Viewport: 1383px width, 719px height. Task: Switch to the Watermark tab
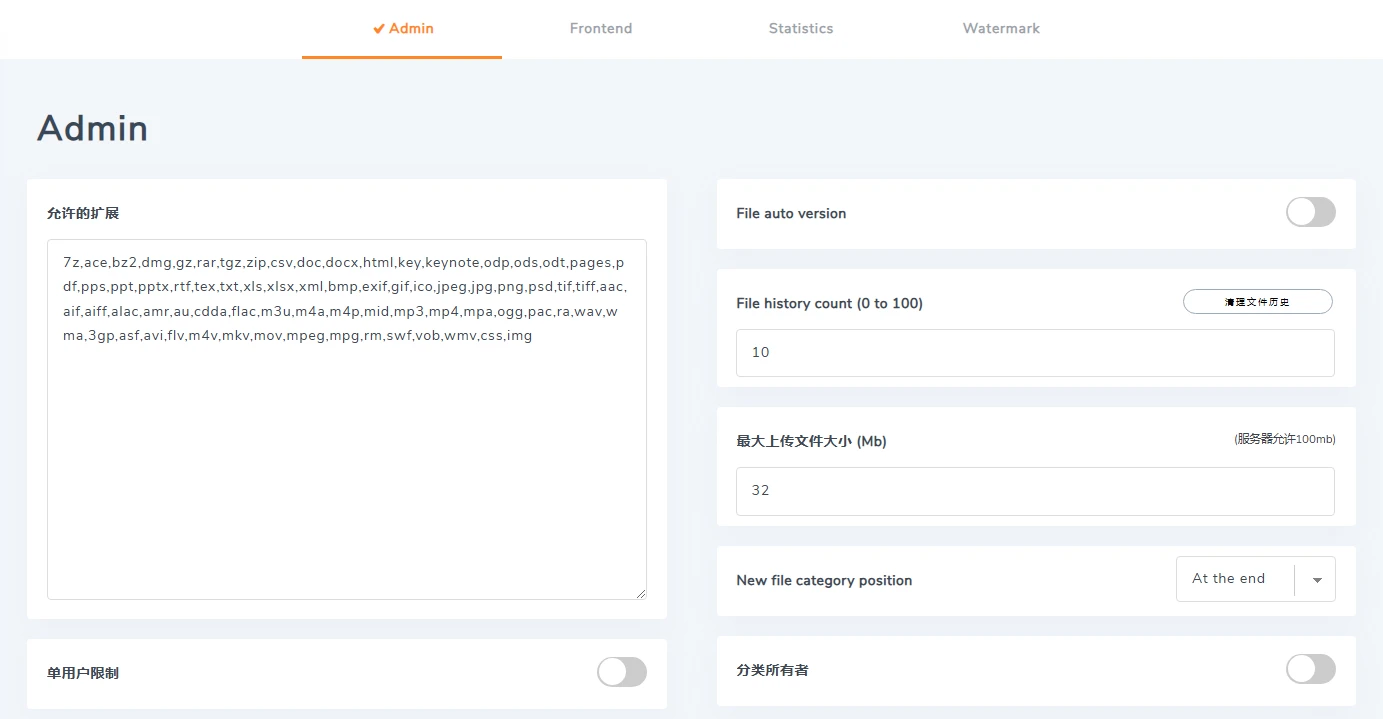tap(1000, 28)
